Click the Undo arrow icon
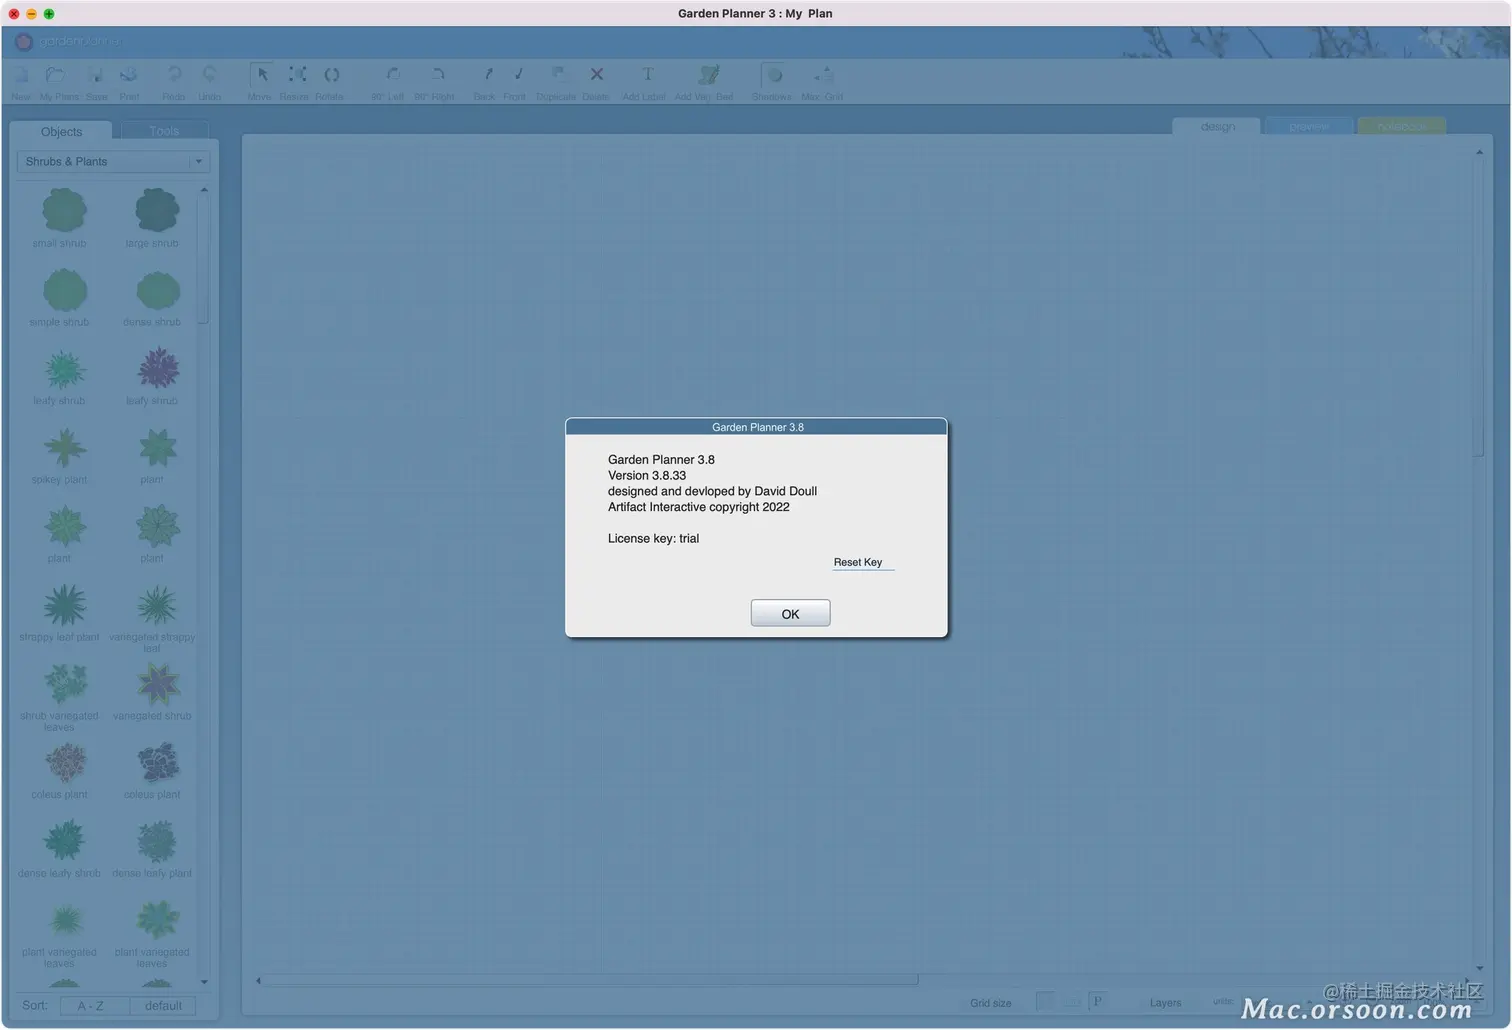1512x1030 pixels. [x=209, y=75]
